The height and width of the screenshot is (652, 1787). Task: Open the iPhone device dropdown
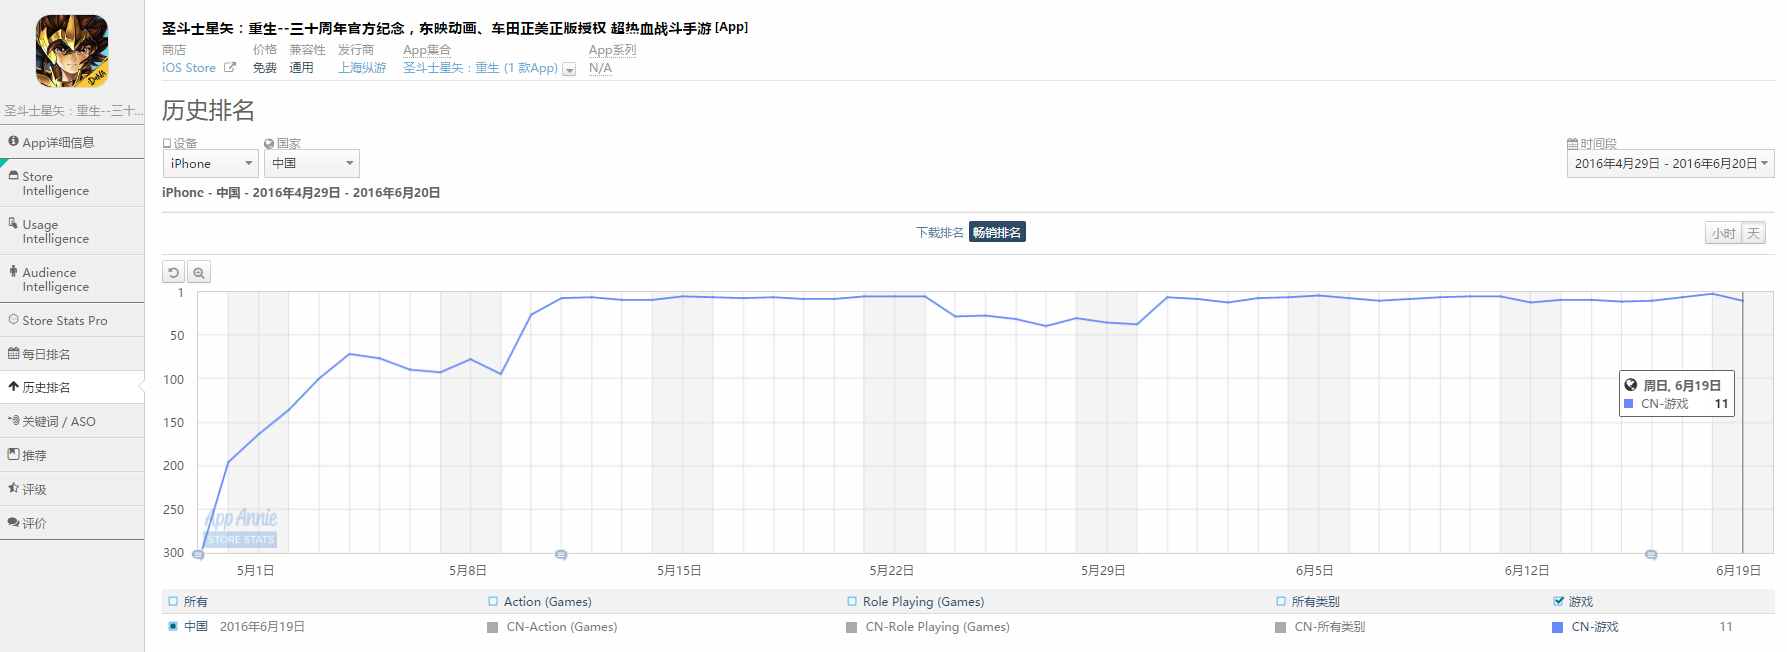pos(211,163)
